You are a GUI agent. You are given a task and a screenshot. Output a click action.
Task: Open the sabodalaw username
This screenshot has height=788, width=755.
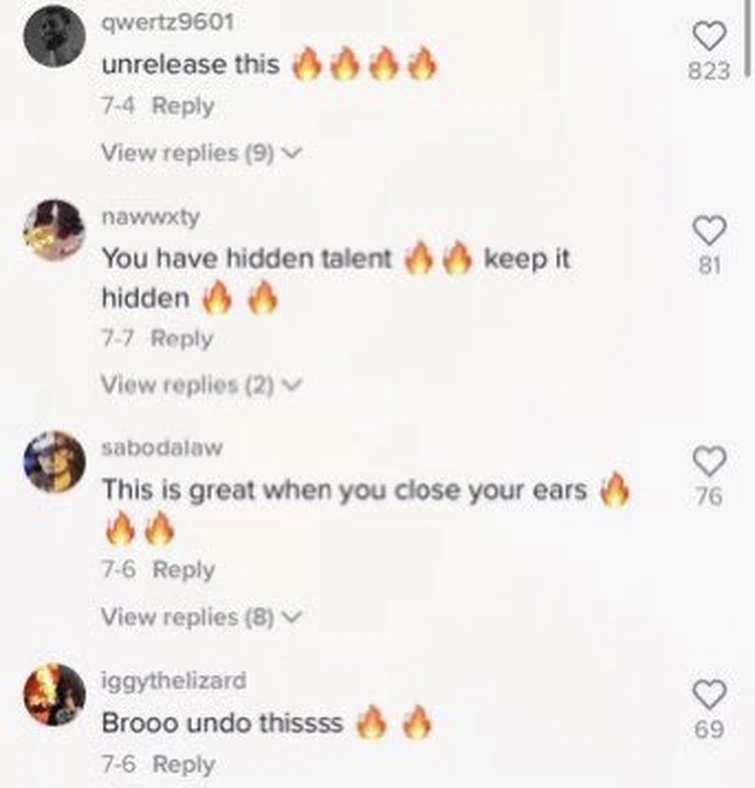[162, 448]
